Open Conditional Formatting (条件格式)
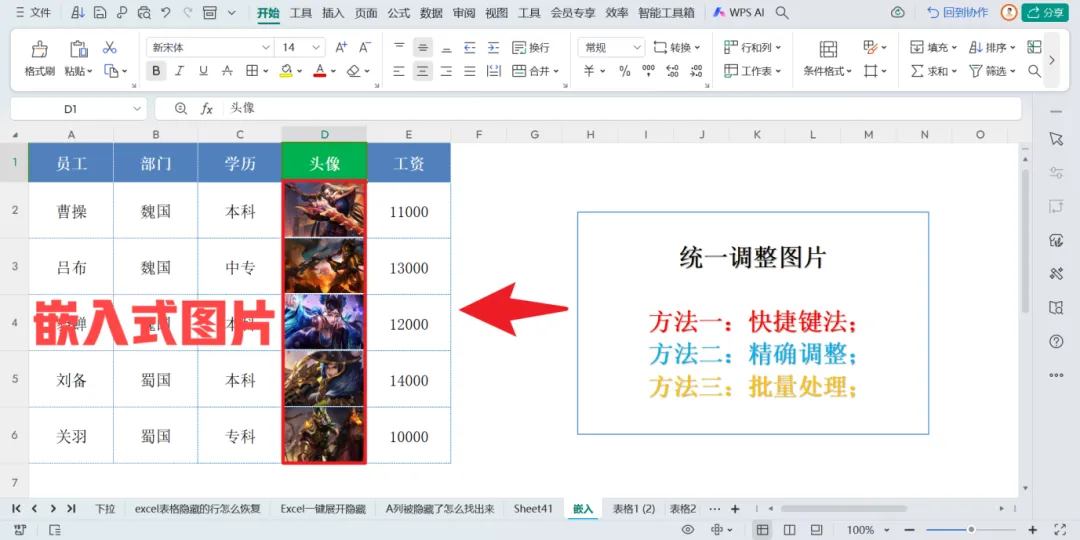The width and height of the screenshot is (1080, 540). coord(828,58)
